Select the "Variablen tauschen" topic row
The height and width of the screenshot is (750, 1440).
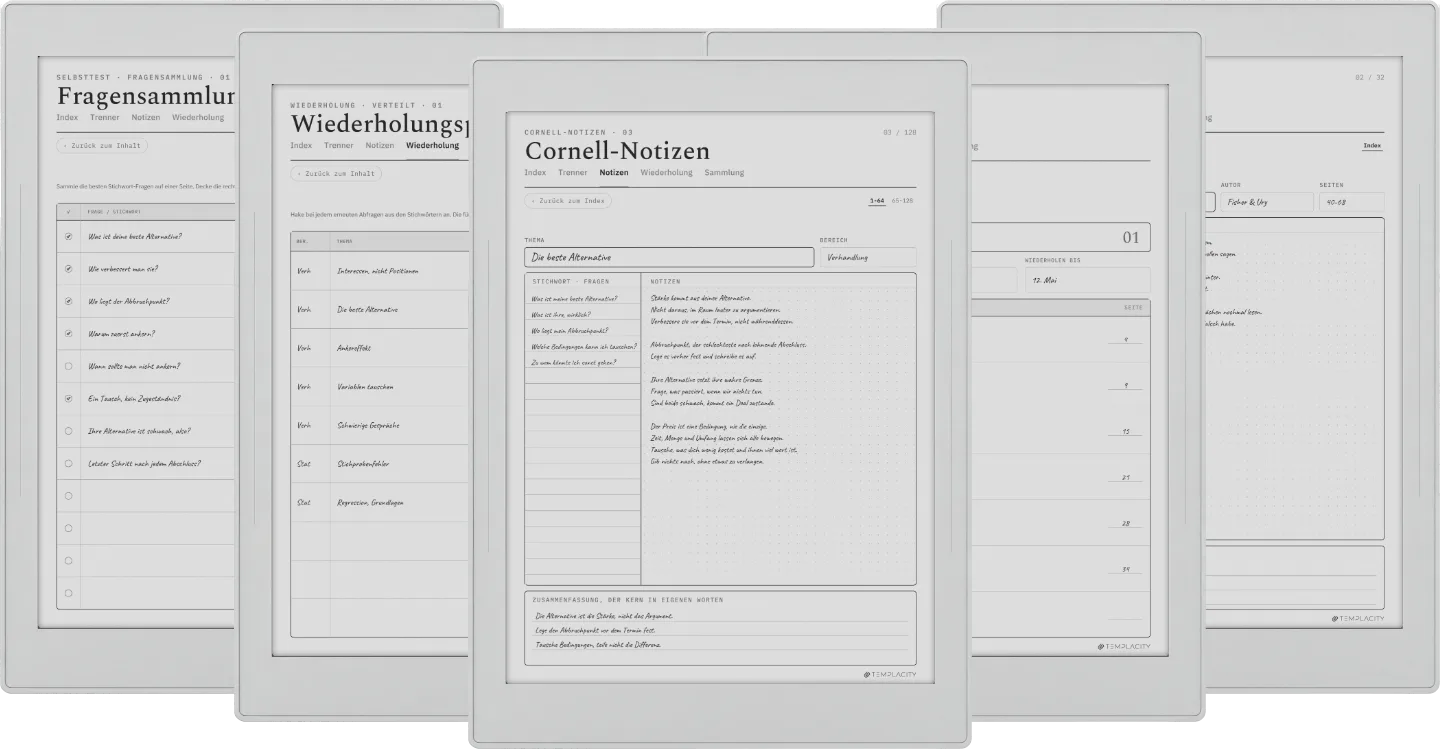click(x=380, y=387)
